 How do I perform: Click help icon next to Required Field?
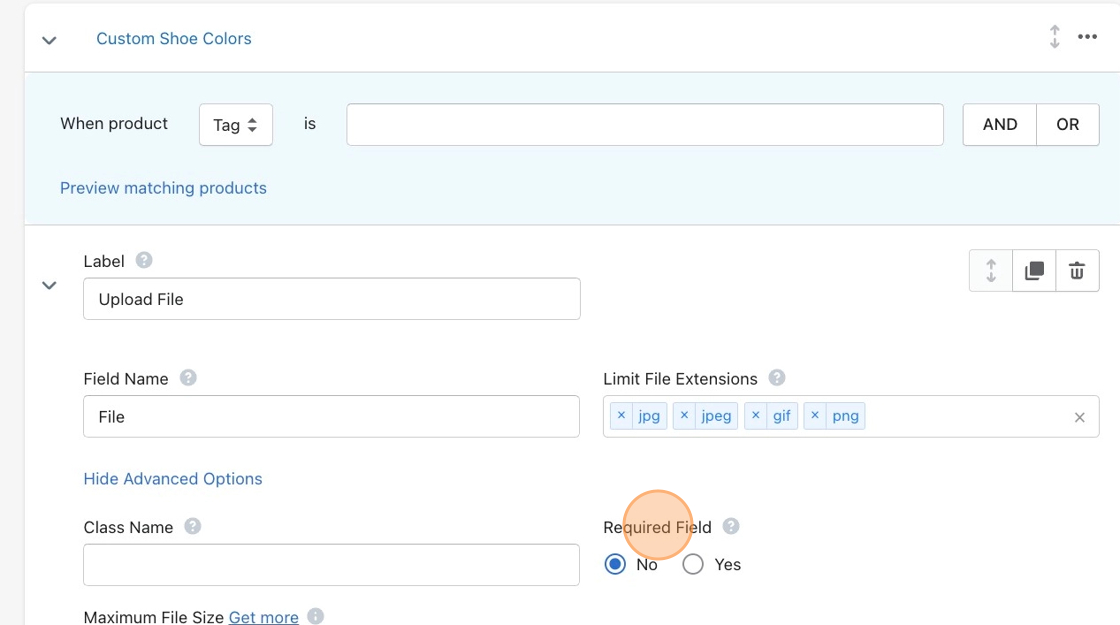coord(731,527)
